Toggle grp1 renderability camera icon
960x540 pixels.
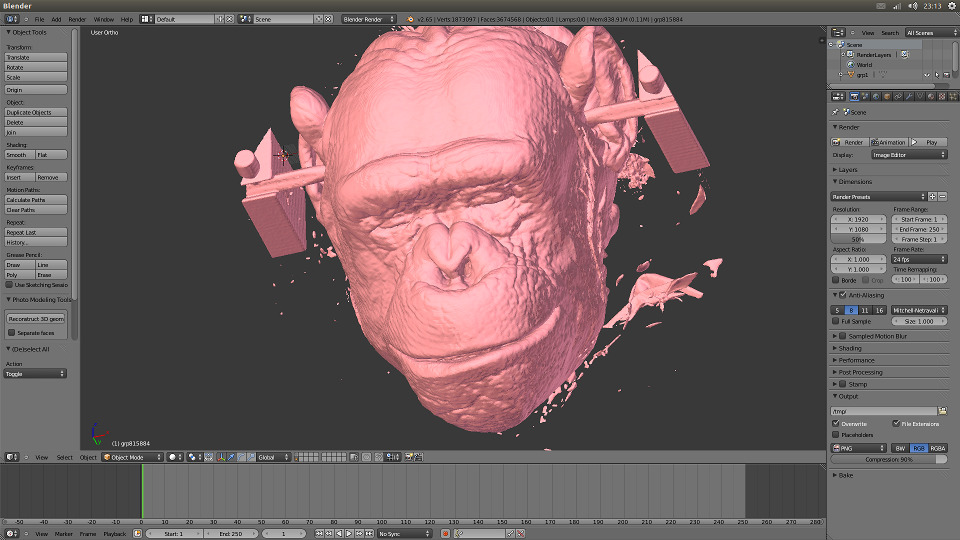947,75
